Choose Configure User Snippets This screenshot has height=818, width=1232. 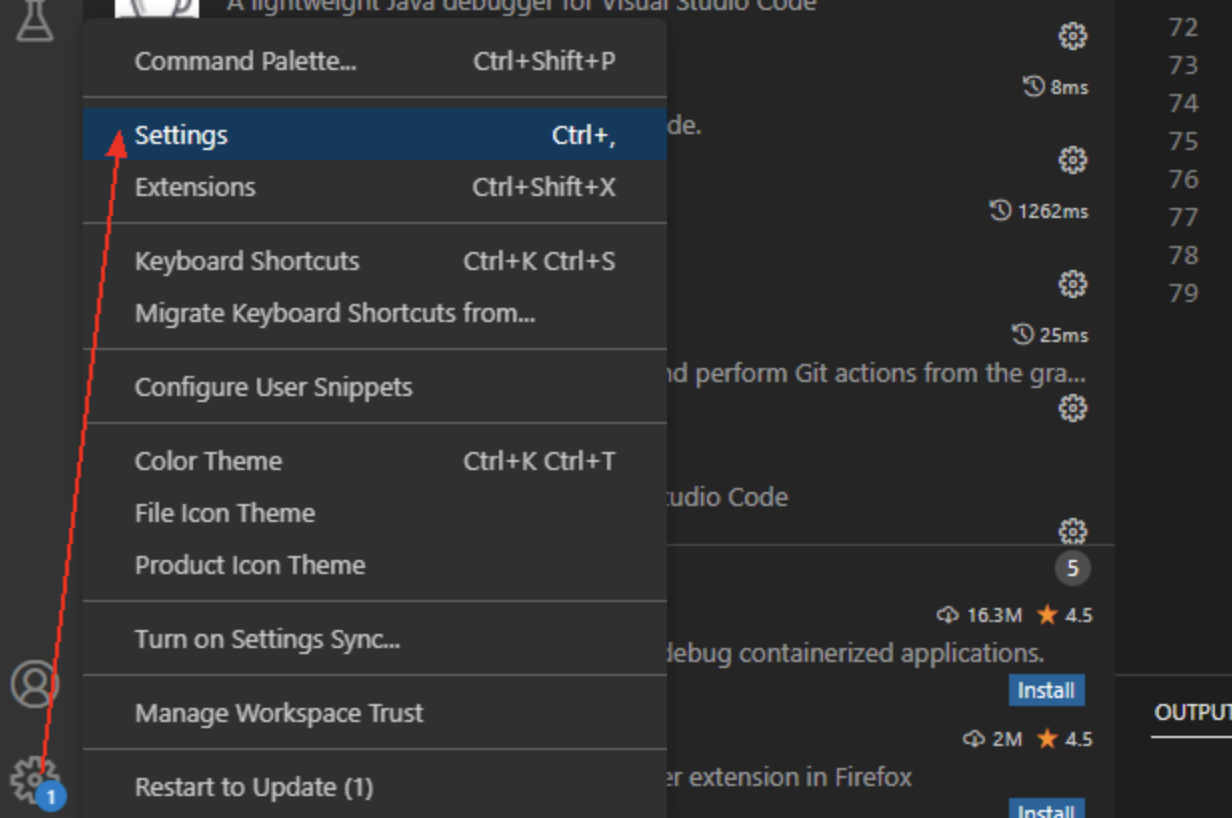click(x=375, y=387)
